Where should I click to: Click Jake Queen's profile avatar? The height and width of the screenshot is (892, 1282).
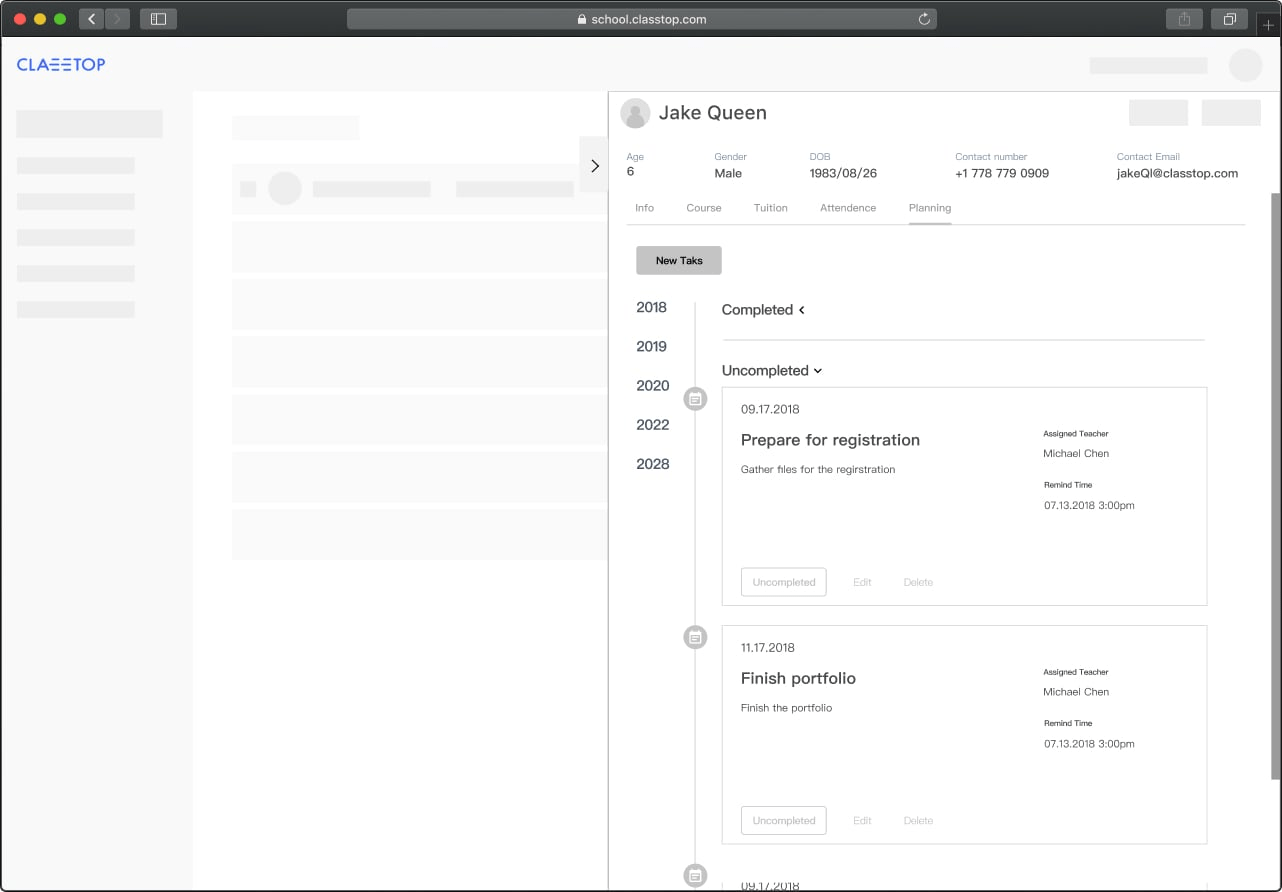click(636, 113)
